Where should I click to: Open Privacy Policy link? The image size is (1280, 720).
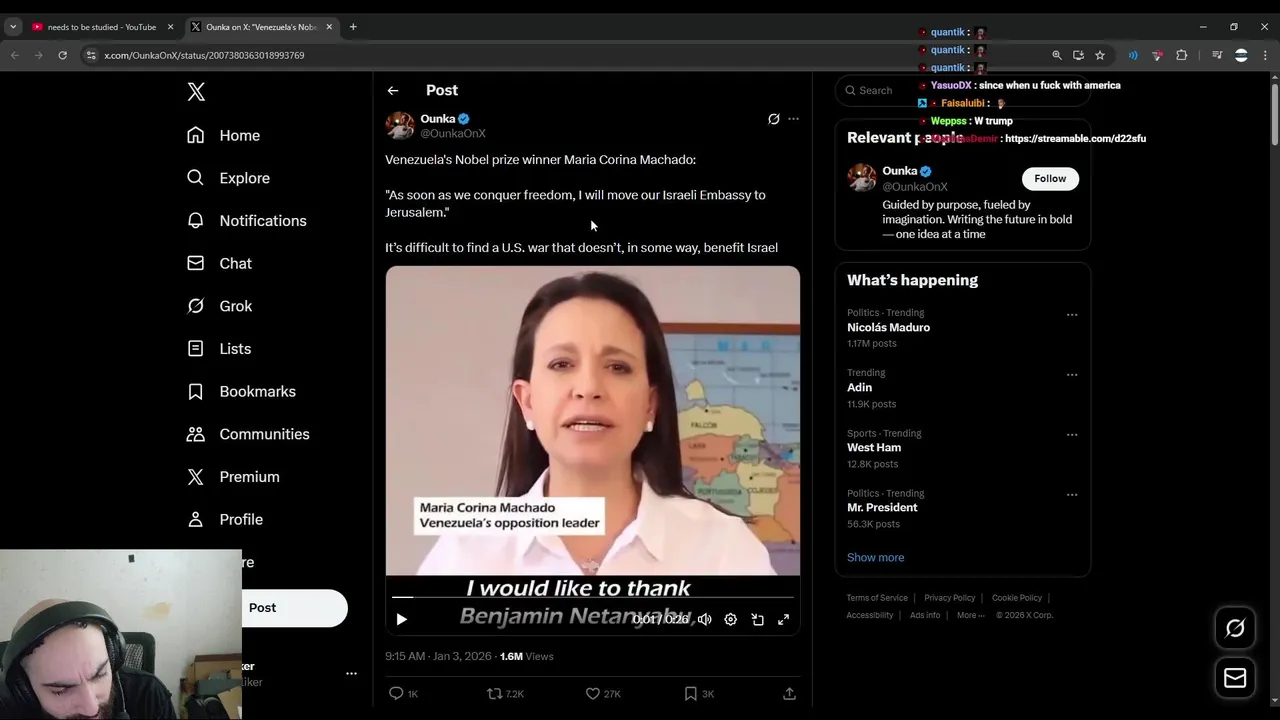tap(950, 598)
